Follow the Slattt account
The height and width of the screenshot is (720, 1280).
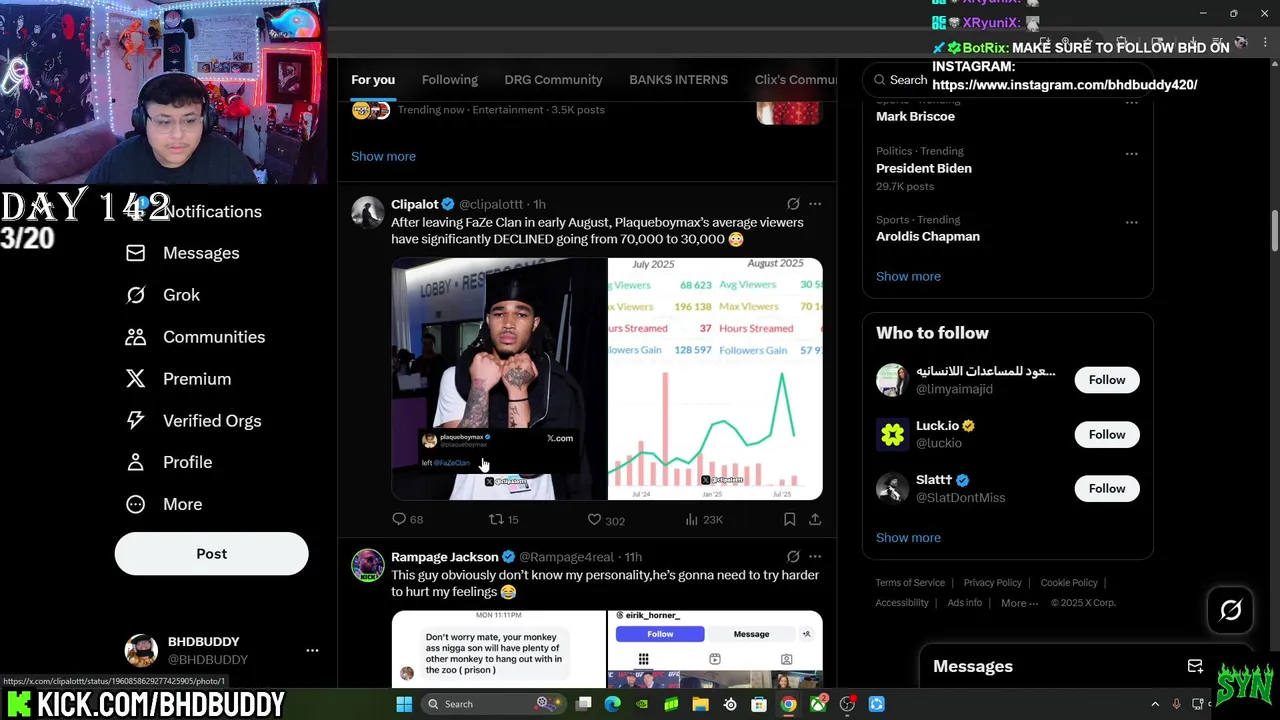pos(1107,488)
